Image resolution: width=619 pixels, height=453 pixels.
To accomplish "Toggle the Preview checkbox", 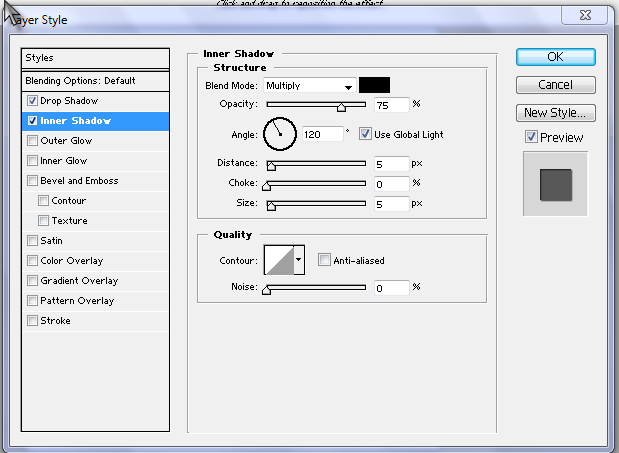I will tap(531, 137).
